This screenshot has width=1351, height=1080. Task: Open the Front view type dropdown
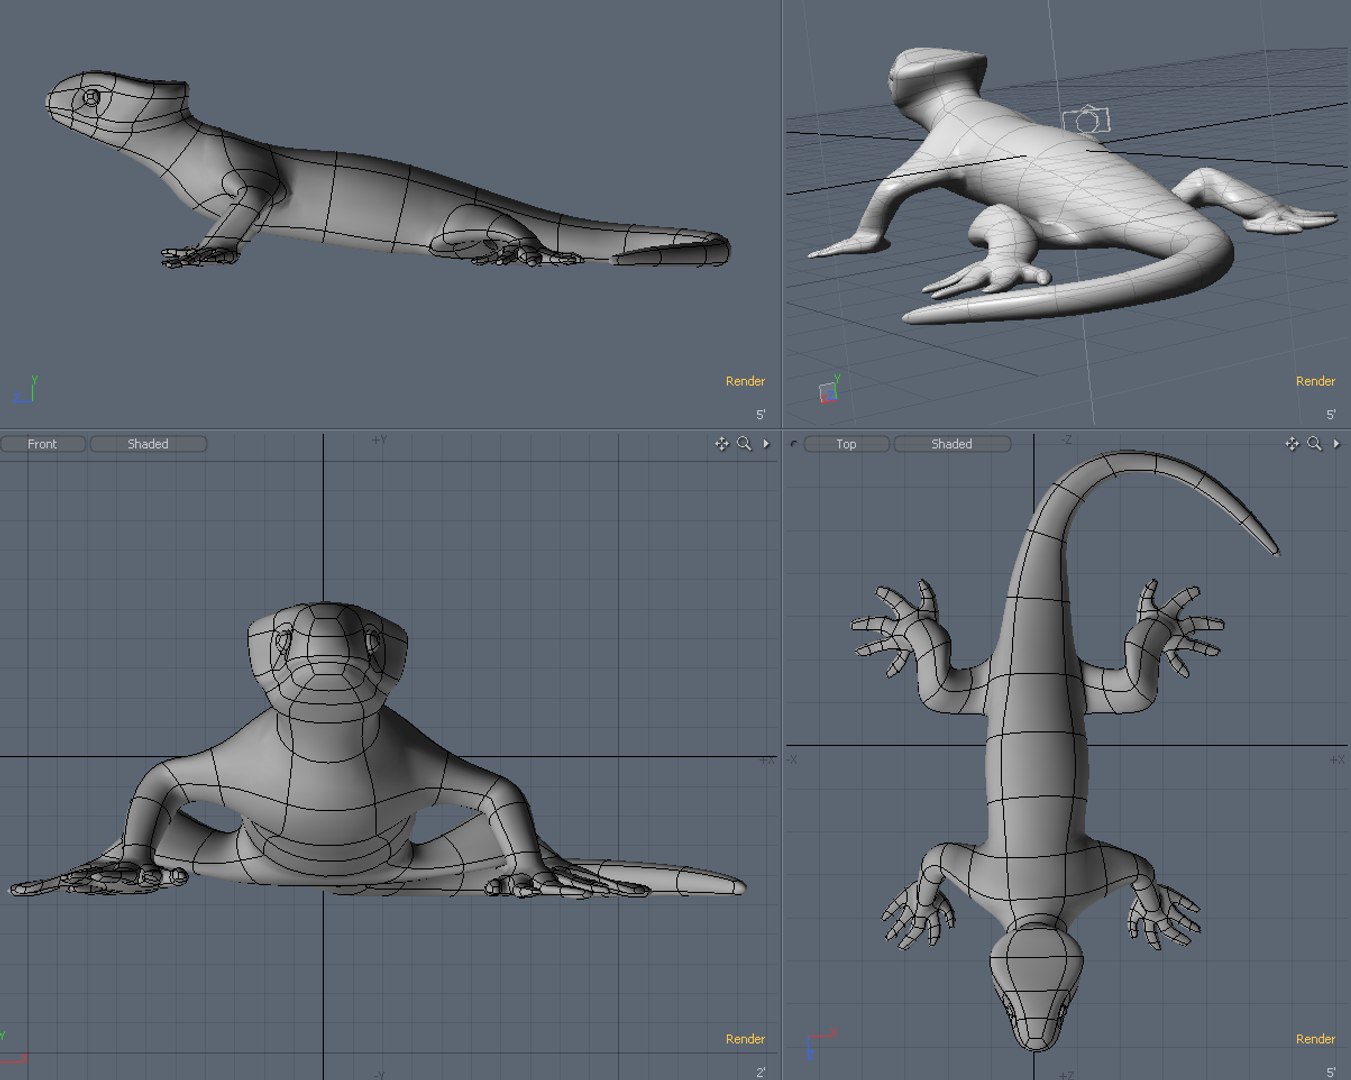click(x=43, y=444)
